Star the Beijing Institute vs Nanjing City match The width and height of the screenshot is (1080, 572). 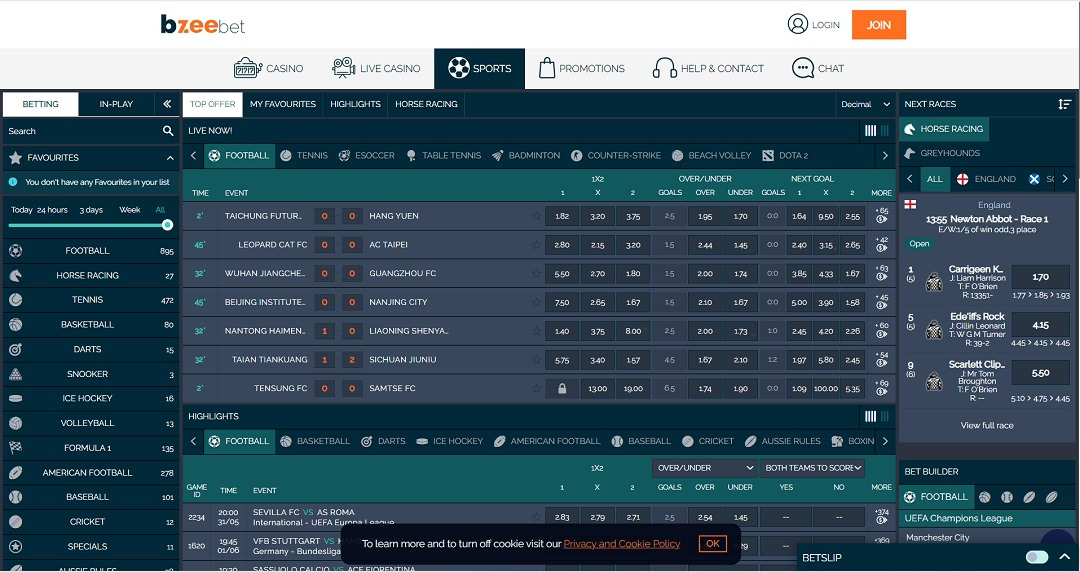point(536,303)
